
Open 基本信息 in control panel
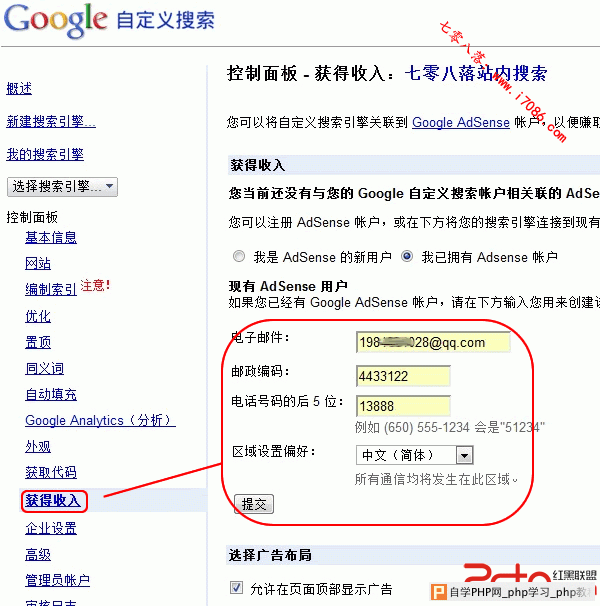tap(51, 237)
